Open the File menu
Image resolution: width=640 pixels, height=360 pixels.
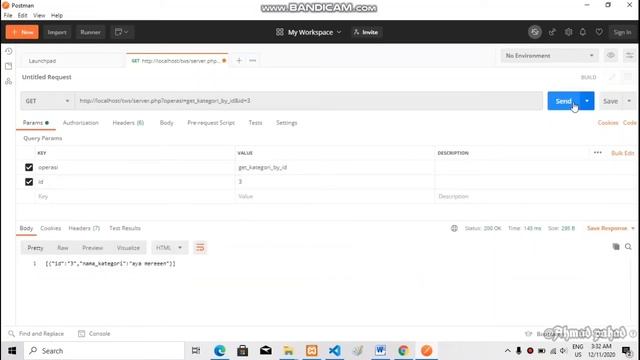[8, 16]
